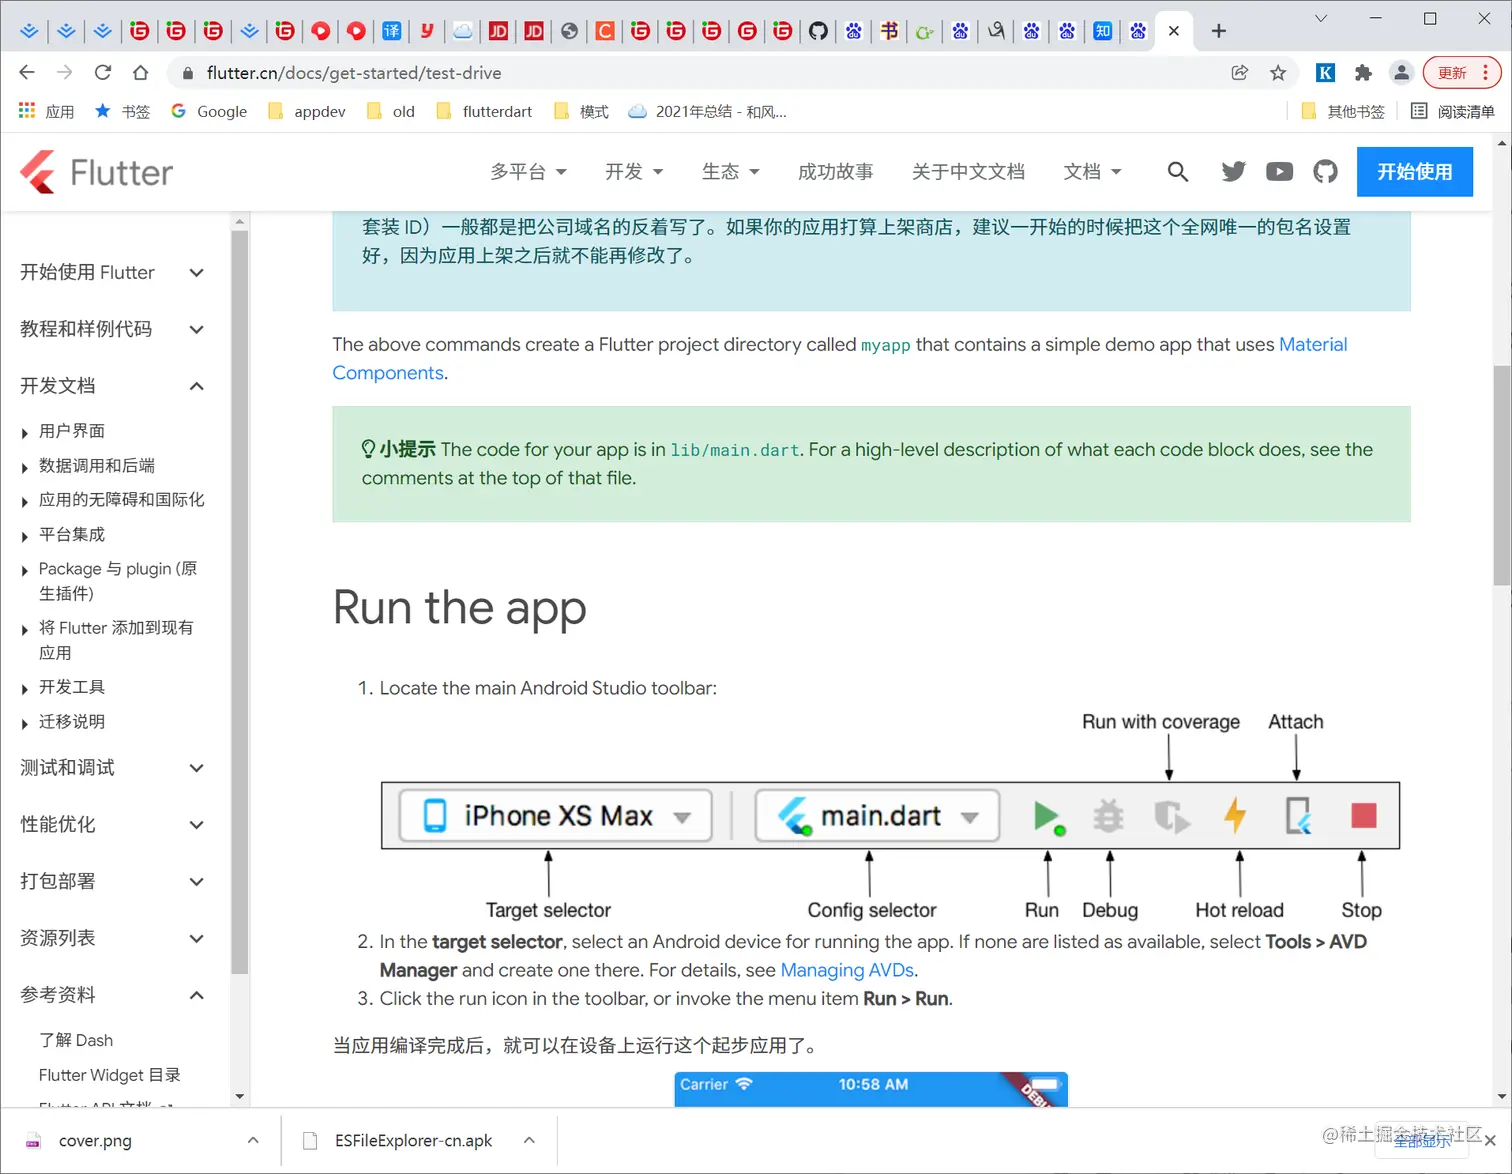Viewport: 1512px width, 1174px height.
Task: Collapse the 参考资料 sidebar section
Action: pos(112,995)
